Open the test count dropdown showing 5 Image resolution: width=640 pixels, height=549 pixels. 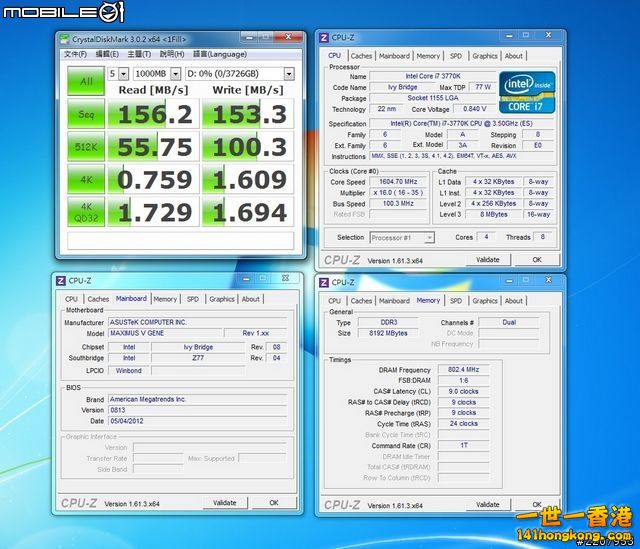[118, 74]
